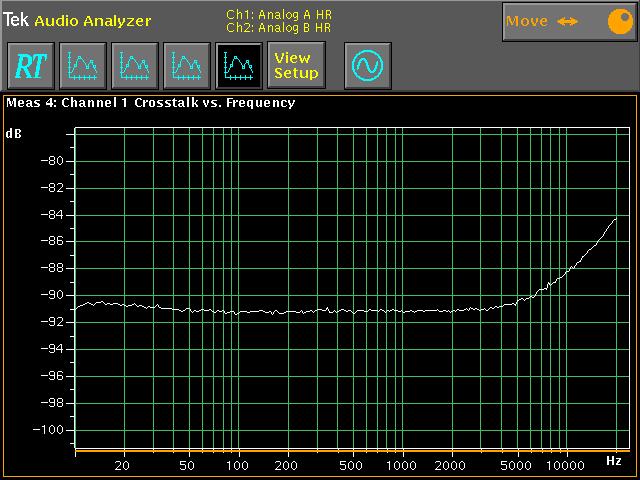Click the 1000 Hz frequency axis label
Viewport: 640px width, 480px height.
402,465
